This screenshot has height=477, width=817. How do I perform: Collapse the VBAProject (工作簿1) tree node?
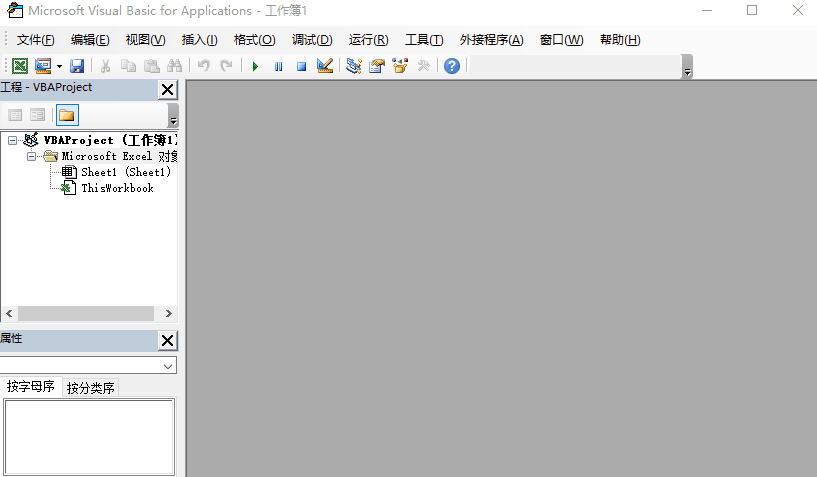(x=13, y=140)
